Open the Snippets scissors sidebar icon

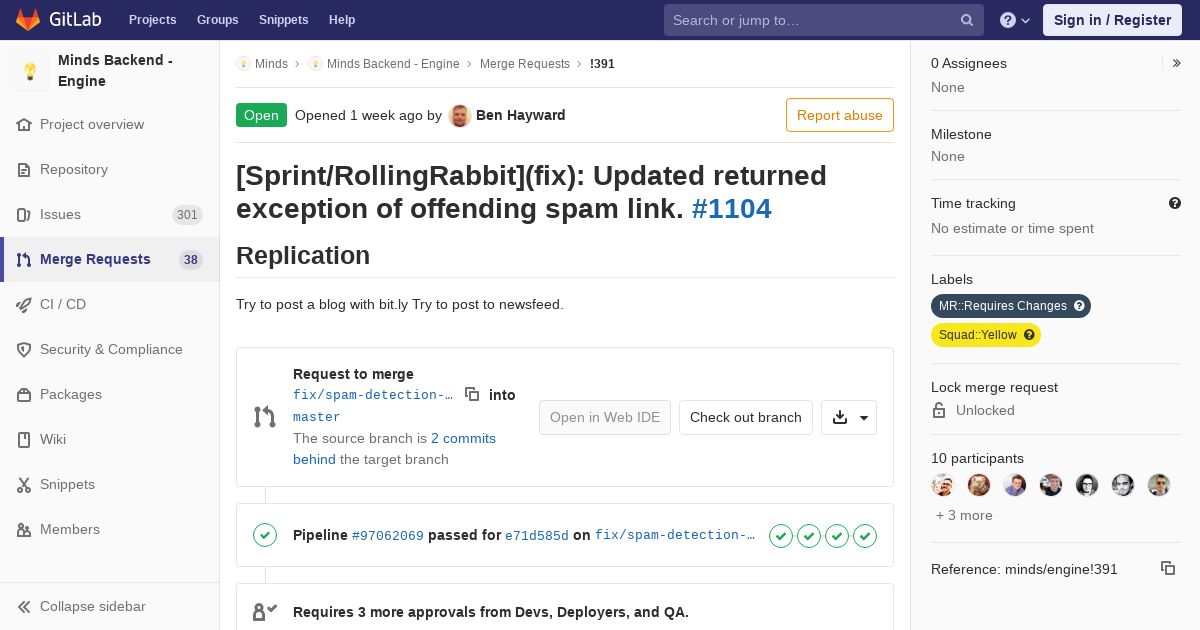click(x=24, y=485)
